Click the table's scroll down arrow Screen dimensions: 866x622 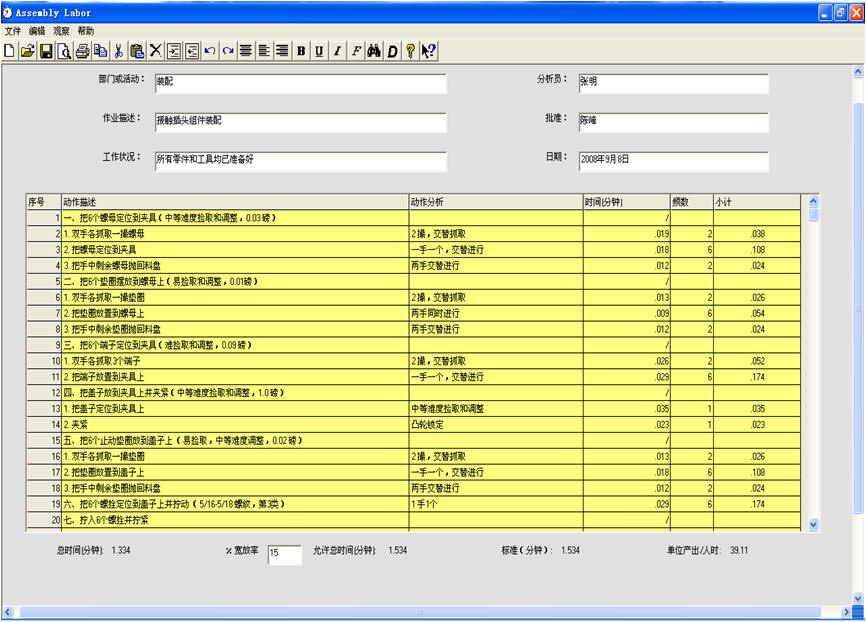tap(813, 523)
